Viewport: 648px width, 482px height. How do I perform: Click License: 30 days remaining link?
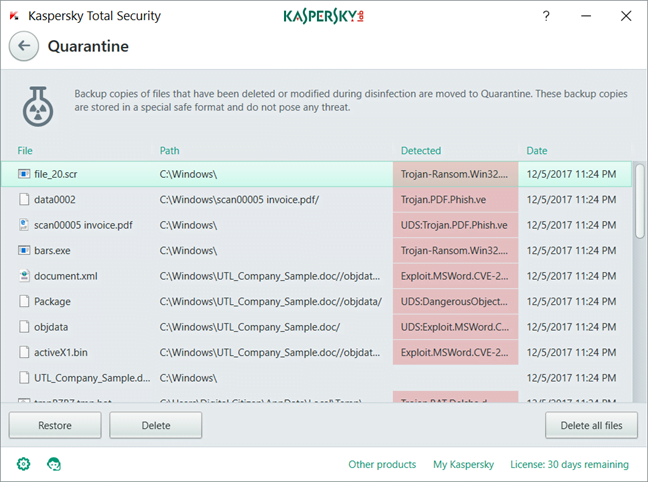pos(569,464)
